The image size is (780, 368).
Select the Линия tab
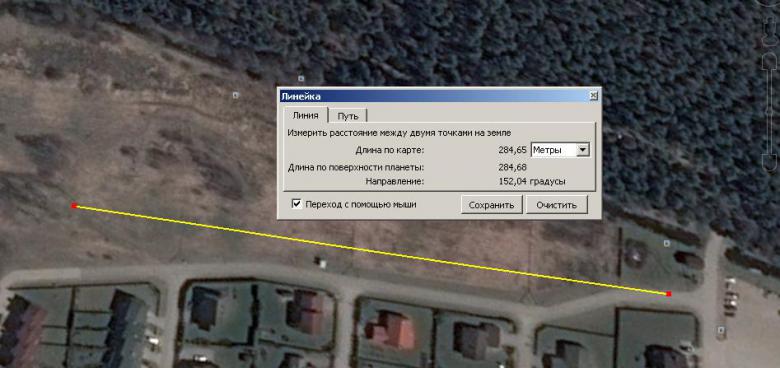[x=305, y=115]
